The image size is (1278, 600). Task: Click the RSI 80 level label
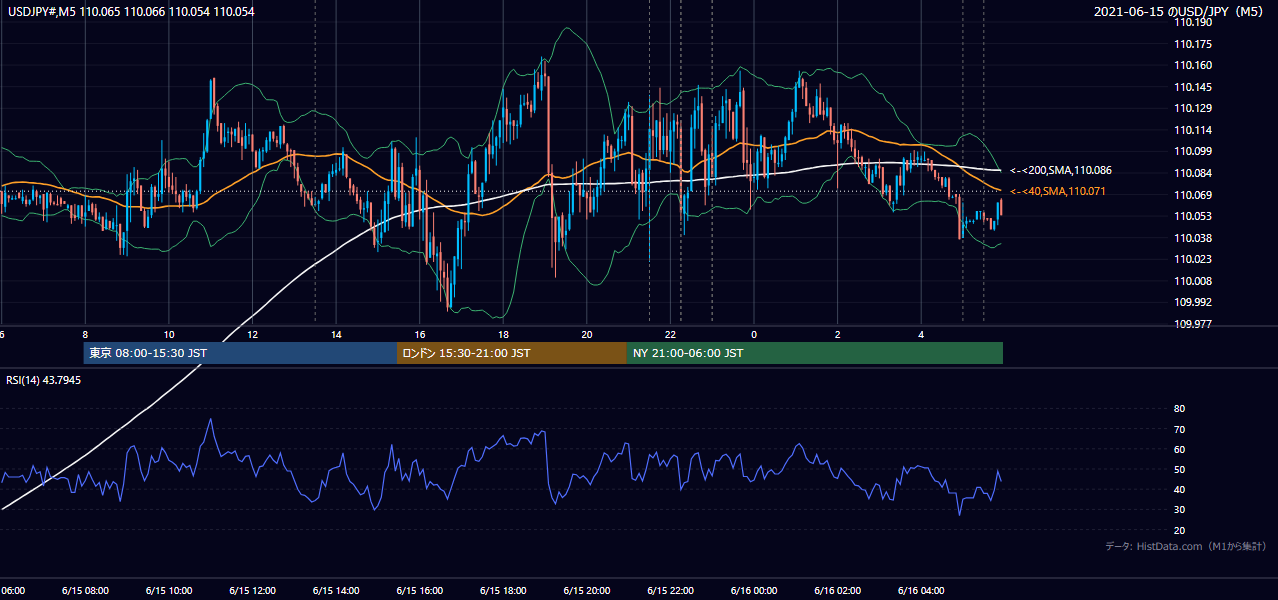pos(1179,409)
